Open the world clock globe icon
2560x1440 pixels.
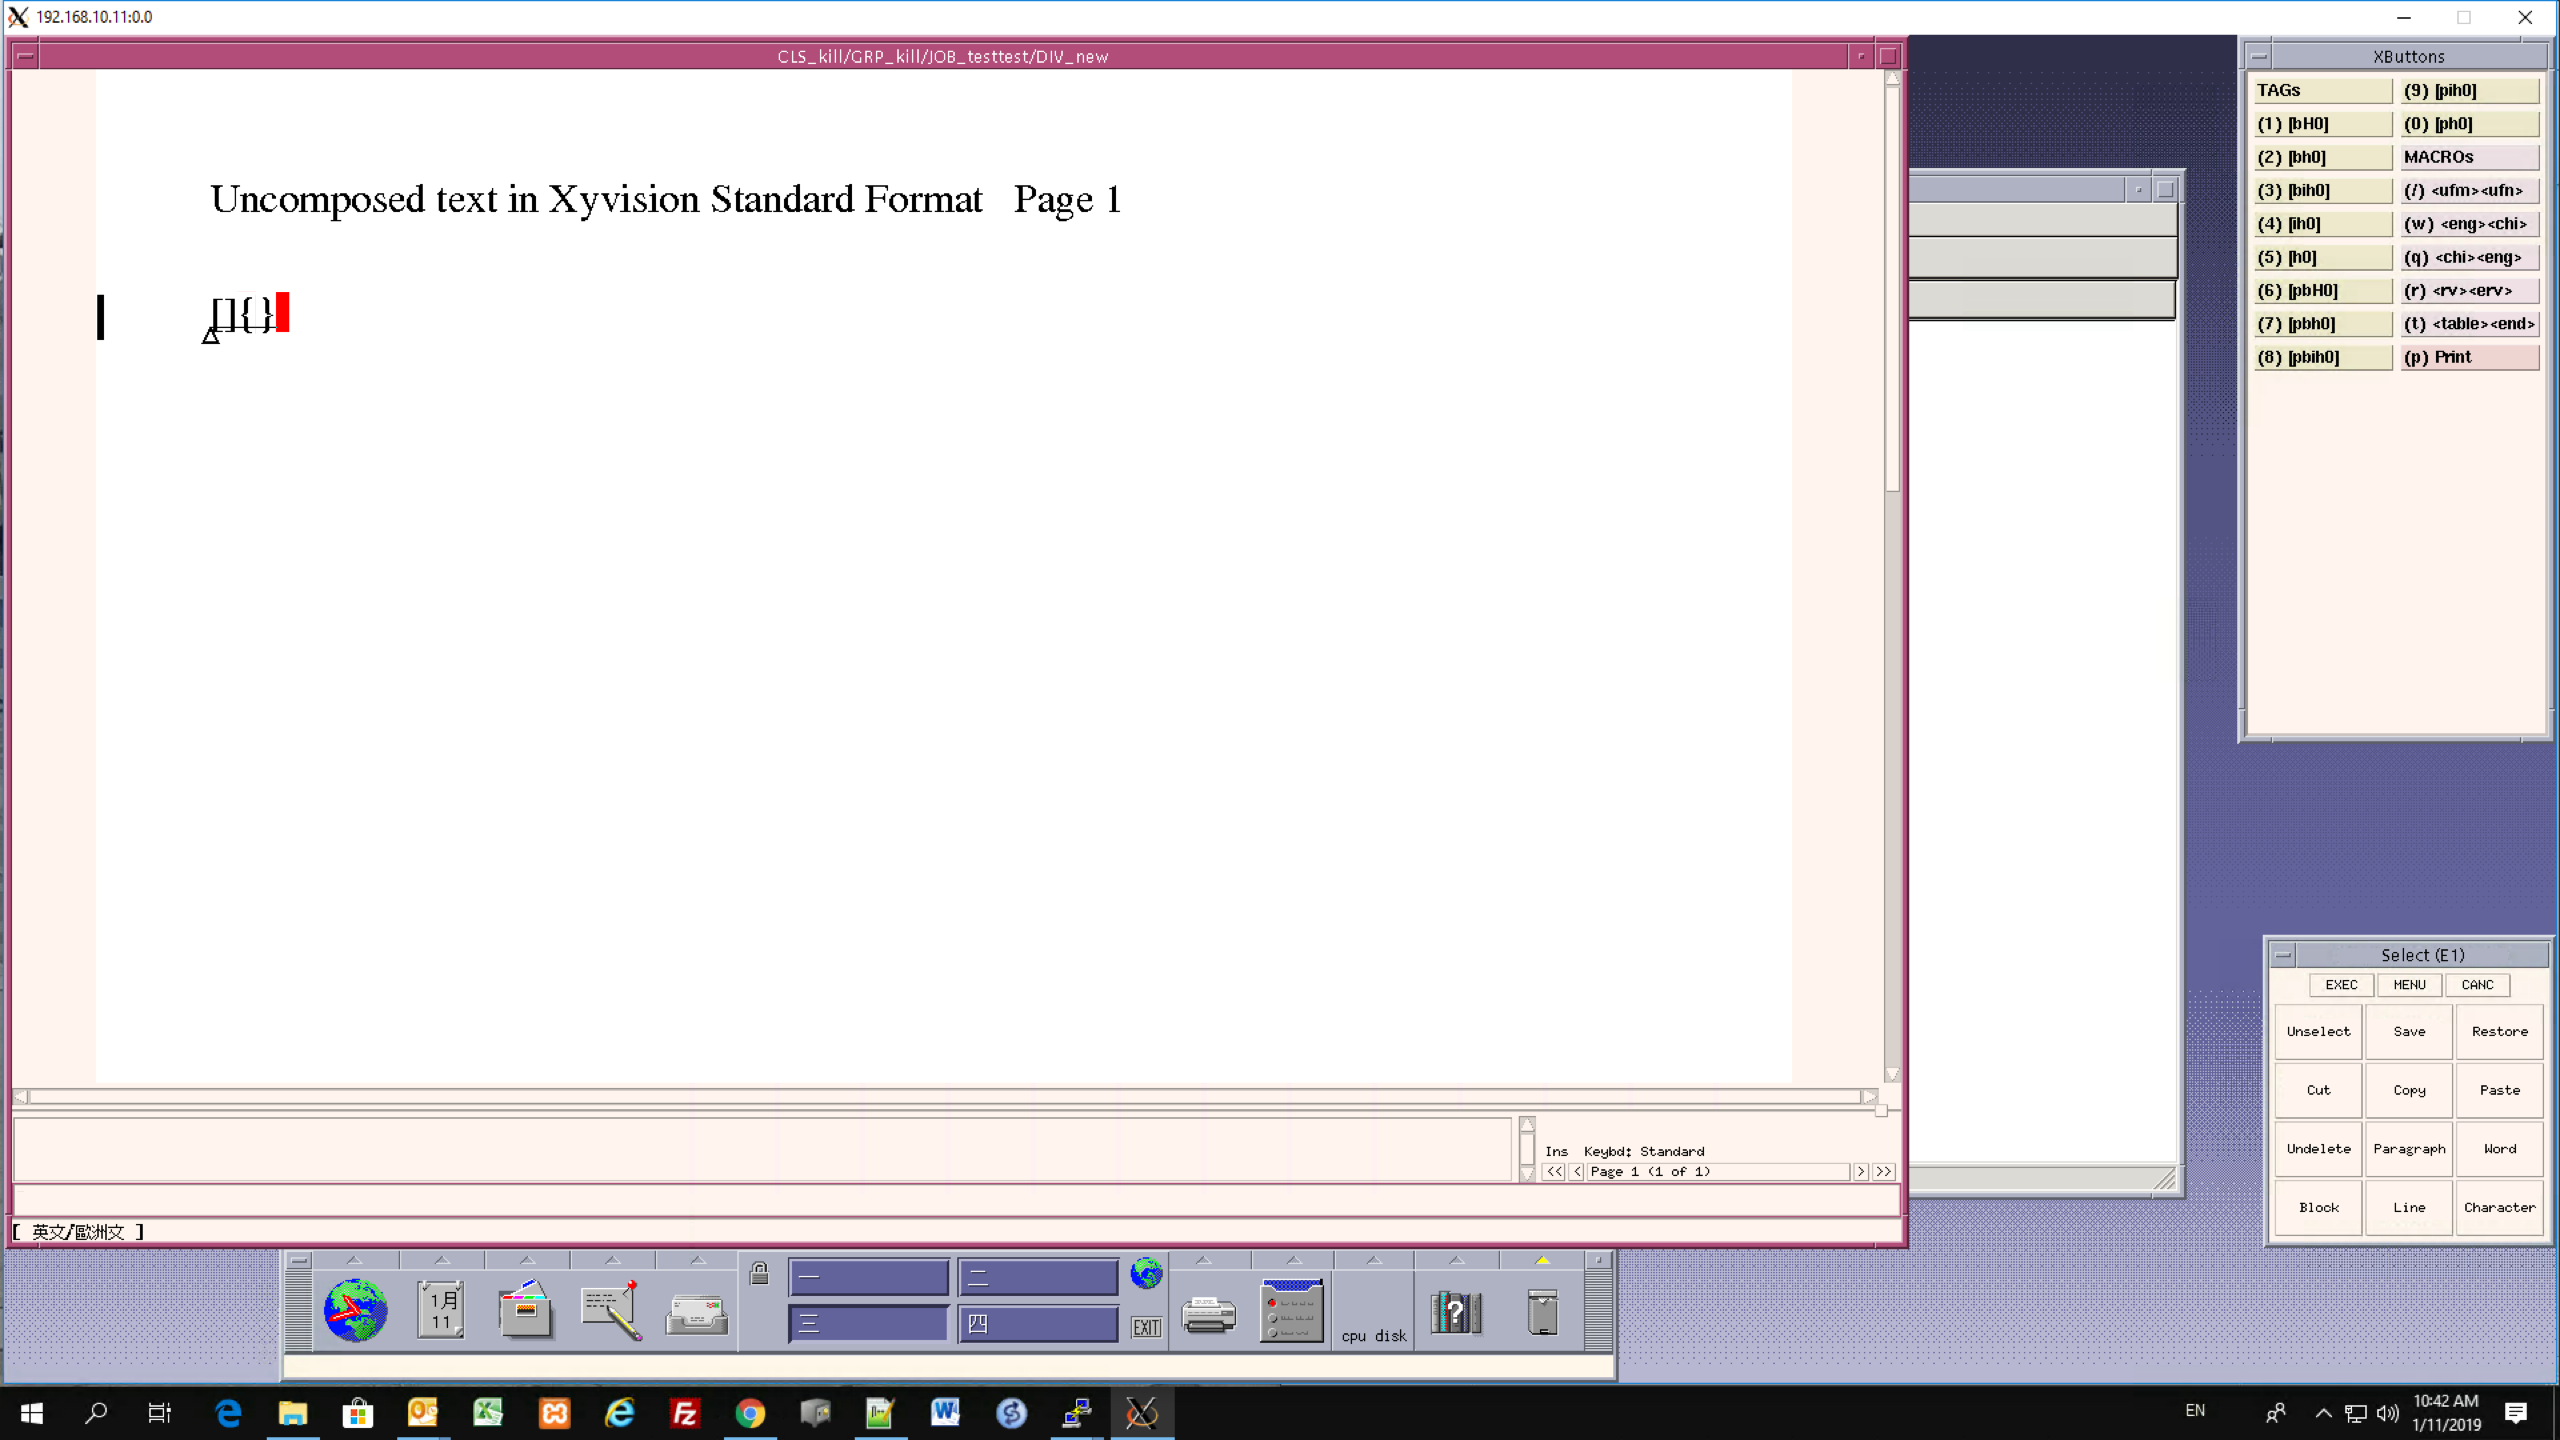coord(355,1310)
